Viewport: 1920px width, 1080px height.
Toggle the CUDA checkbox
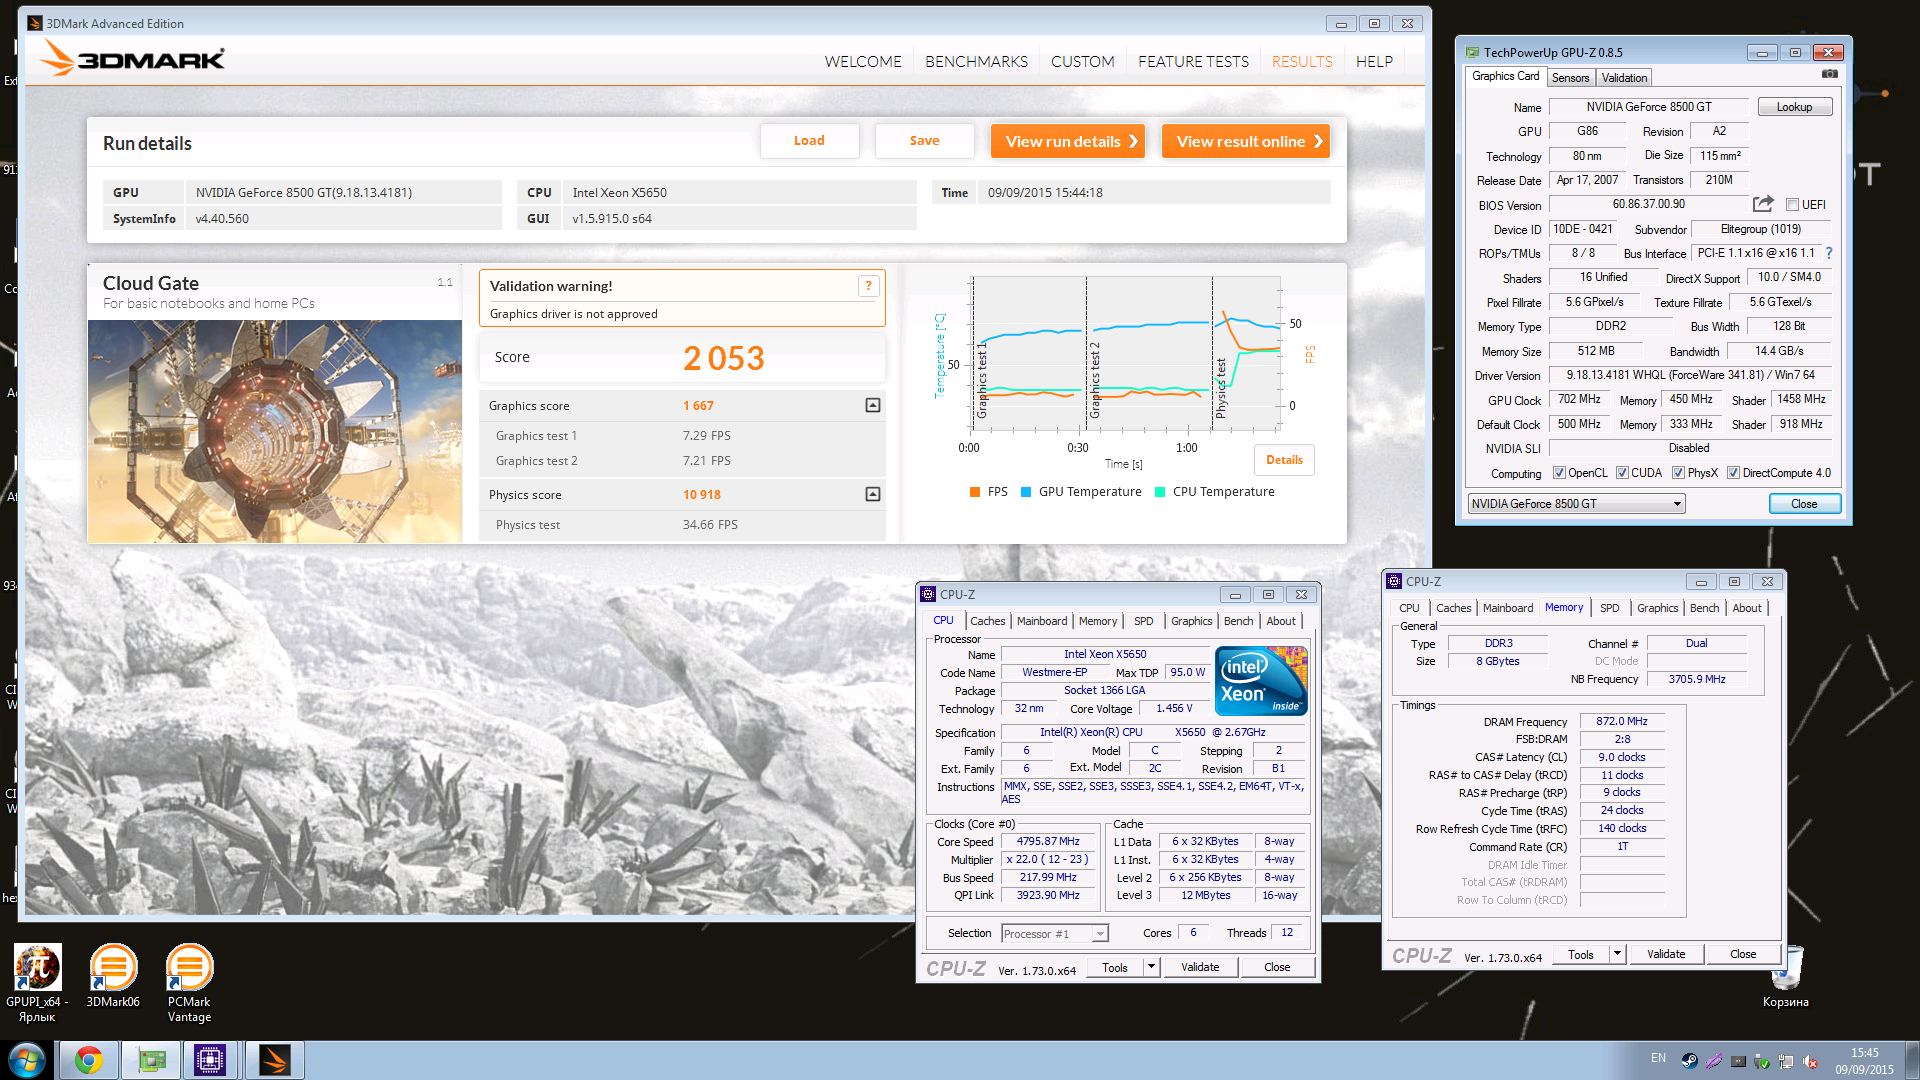(1622, 473)
